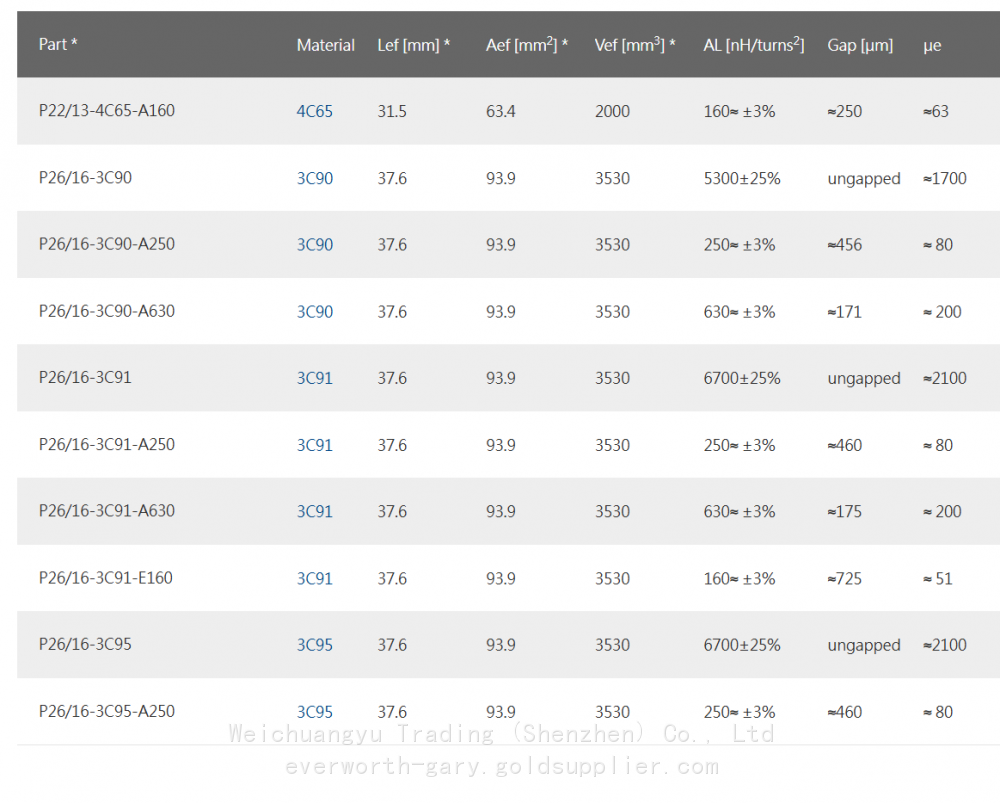Screen dimensions: 1000x803
Task: Click 3C91 link in the P26/16-3C91-A630 row
Action: pyautogui.click(x=314, y=512)
